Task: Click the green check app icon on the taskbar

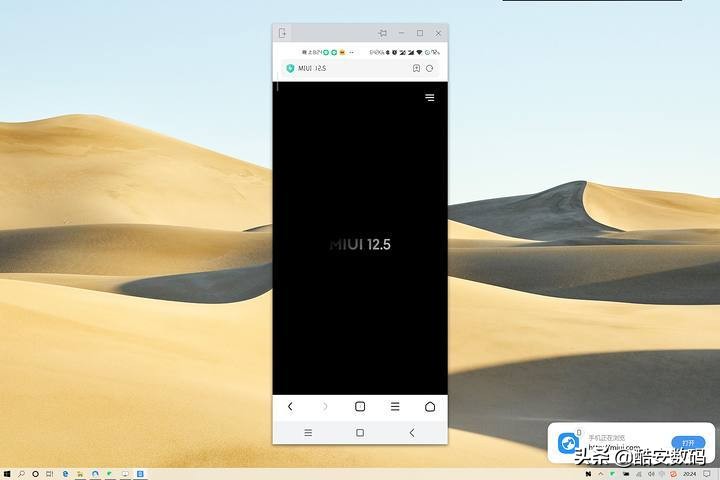Action: click(109, 474)
